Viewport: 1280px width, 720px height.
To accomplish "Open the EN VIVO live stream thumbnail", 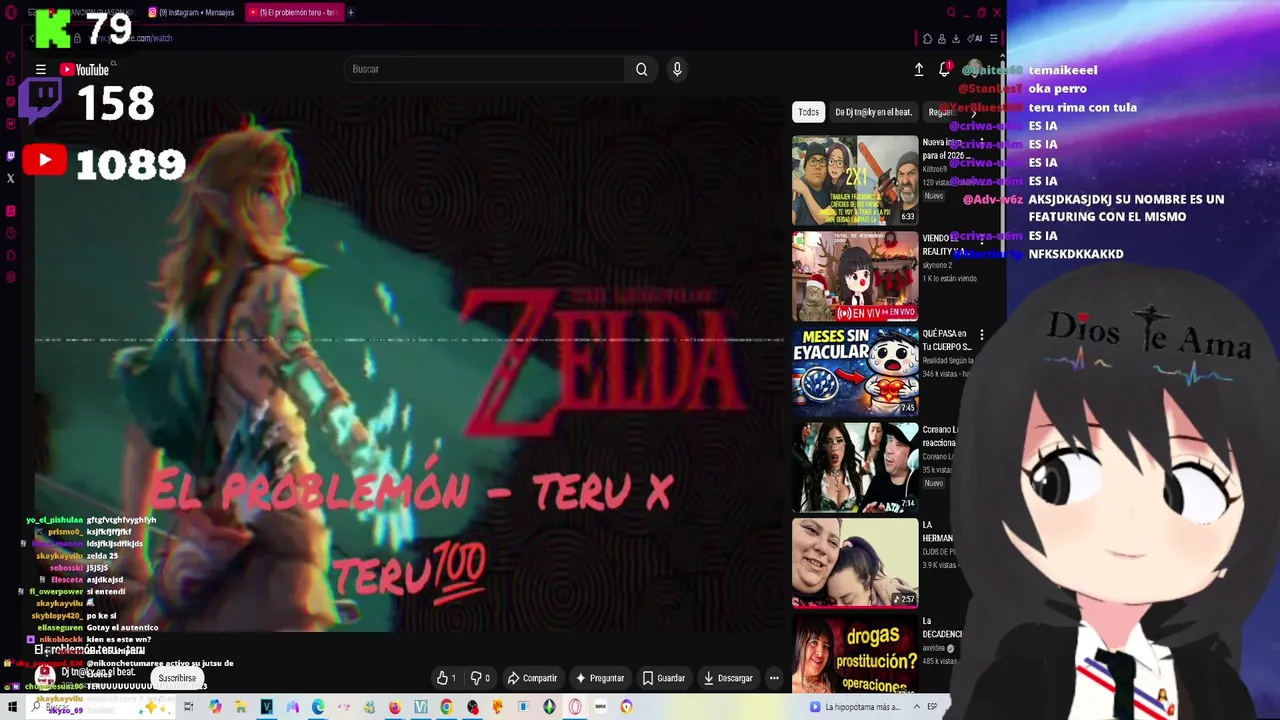I will [855, 277].
